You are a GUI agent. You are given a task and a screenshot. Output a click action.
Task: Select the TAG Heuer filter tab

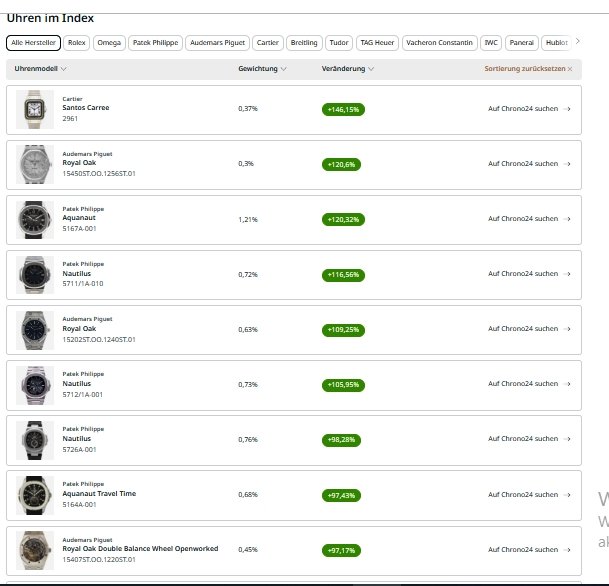click(377, 43)
